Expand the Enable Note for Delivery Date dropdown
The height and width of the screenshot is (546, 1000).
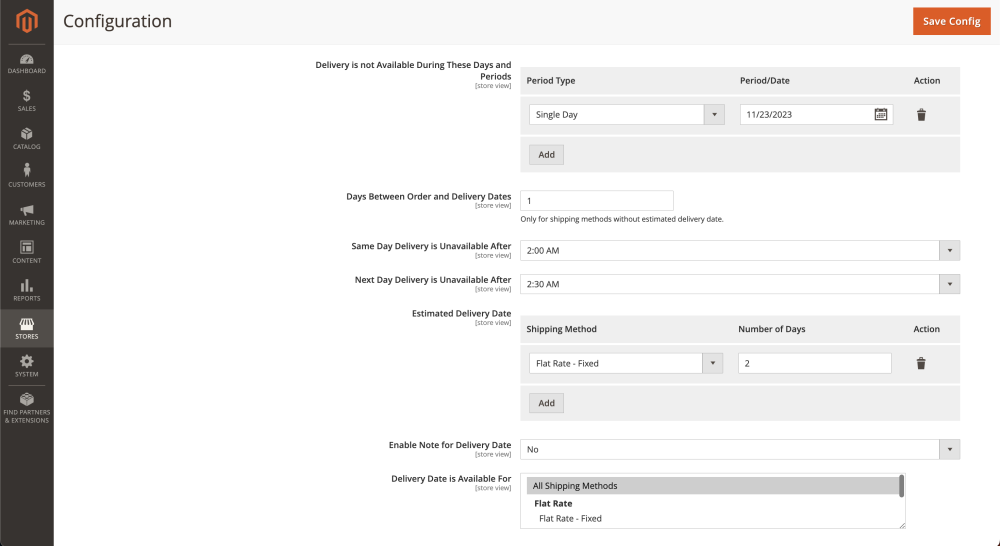click(740, 450)
